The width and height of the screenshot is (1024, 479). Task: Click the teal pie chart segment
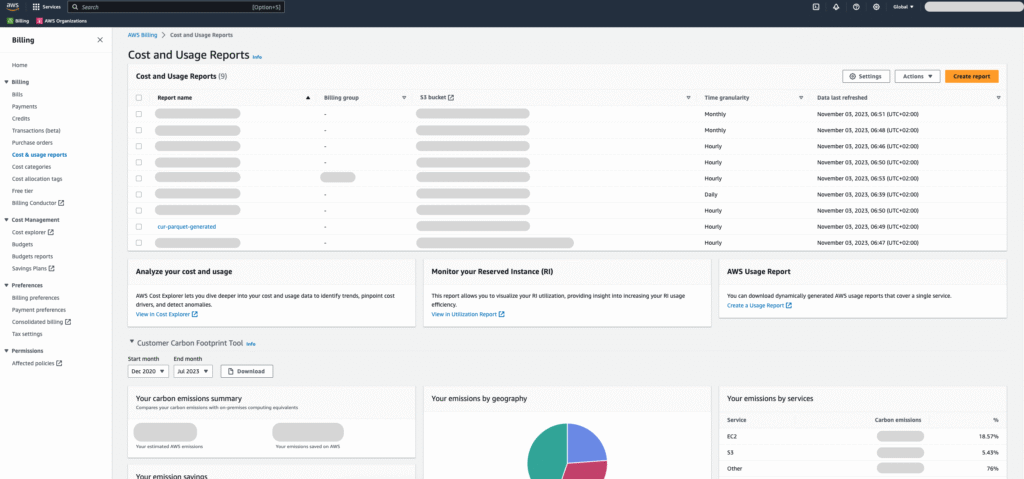point(545,454)
